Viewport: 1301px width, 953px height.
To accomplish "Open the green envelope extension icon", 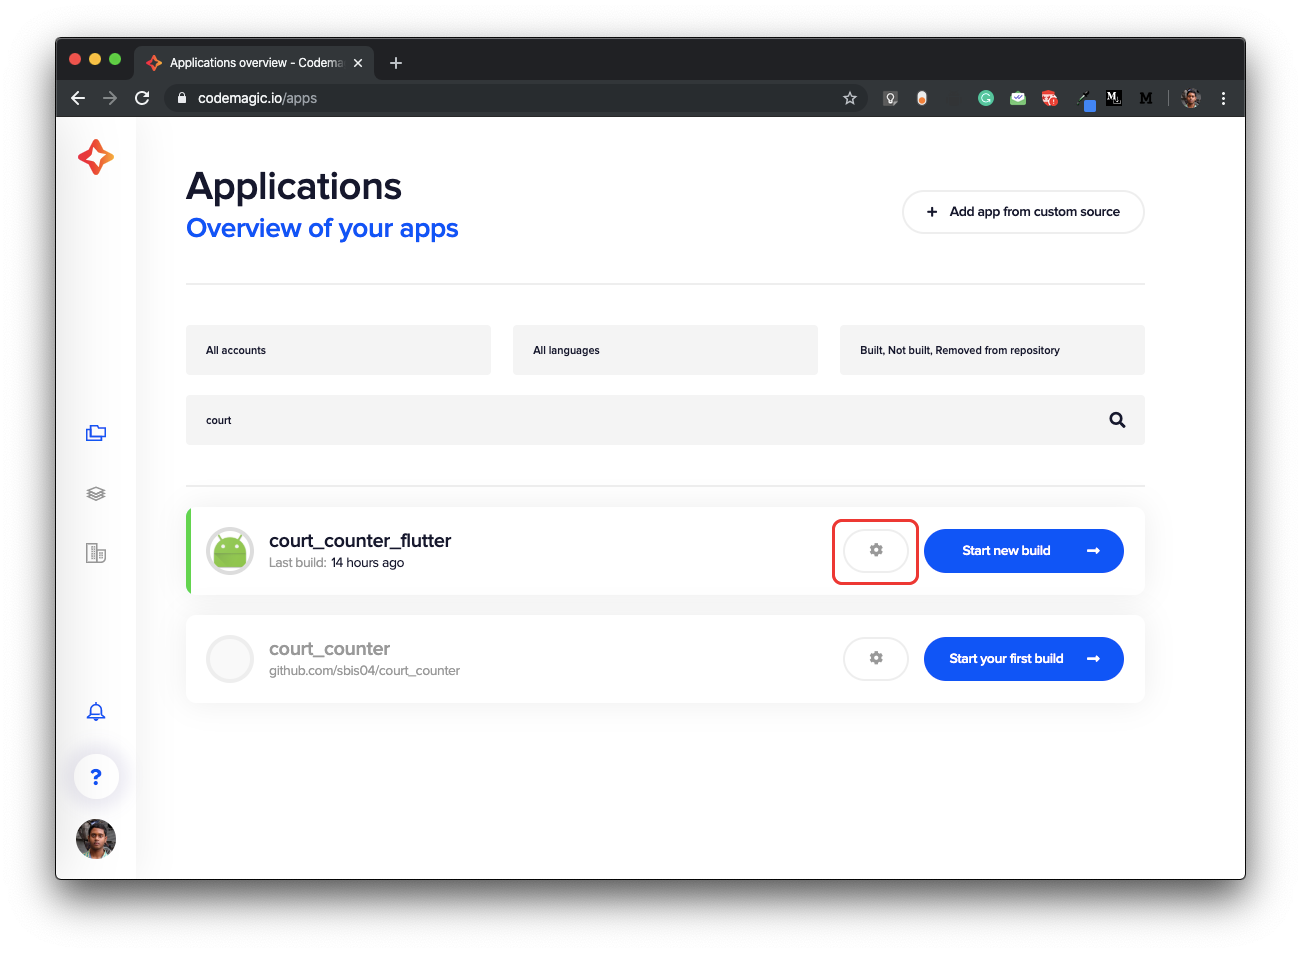I will (1018, 98).
